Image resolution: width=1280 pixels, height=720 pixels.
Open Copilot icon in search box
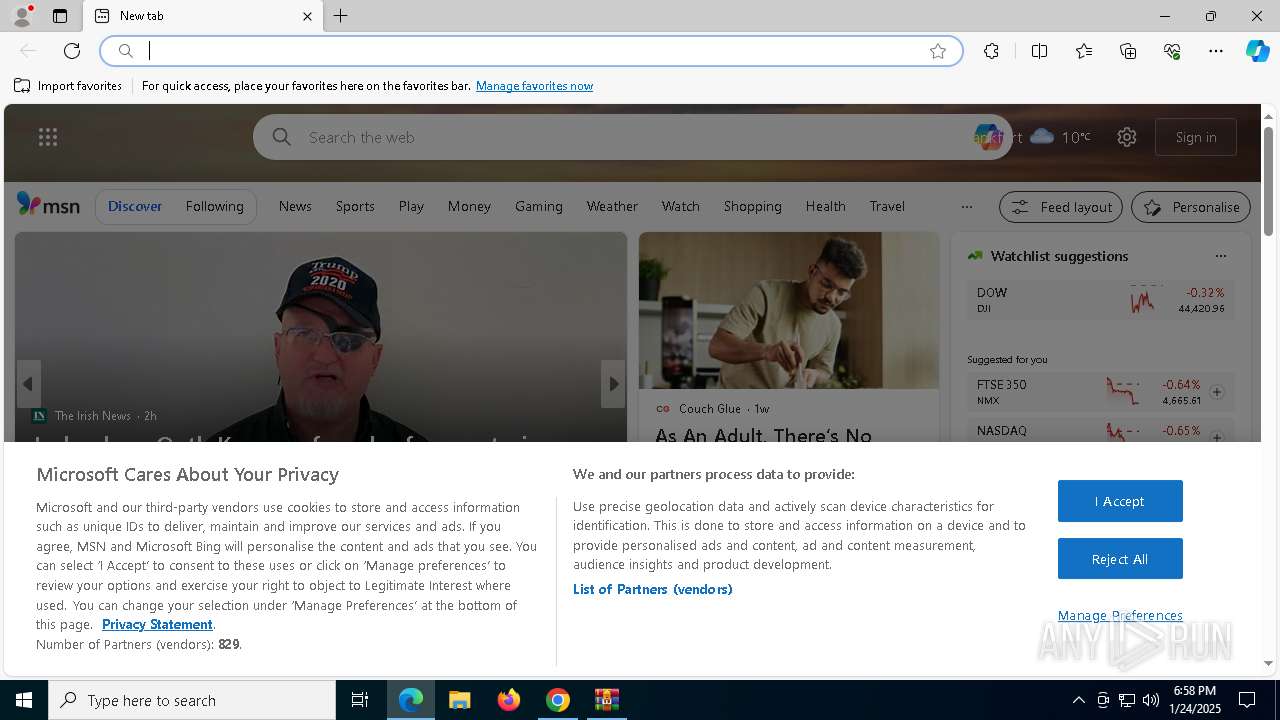pos(987,137)
